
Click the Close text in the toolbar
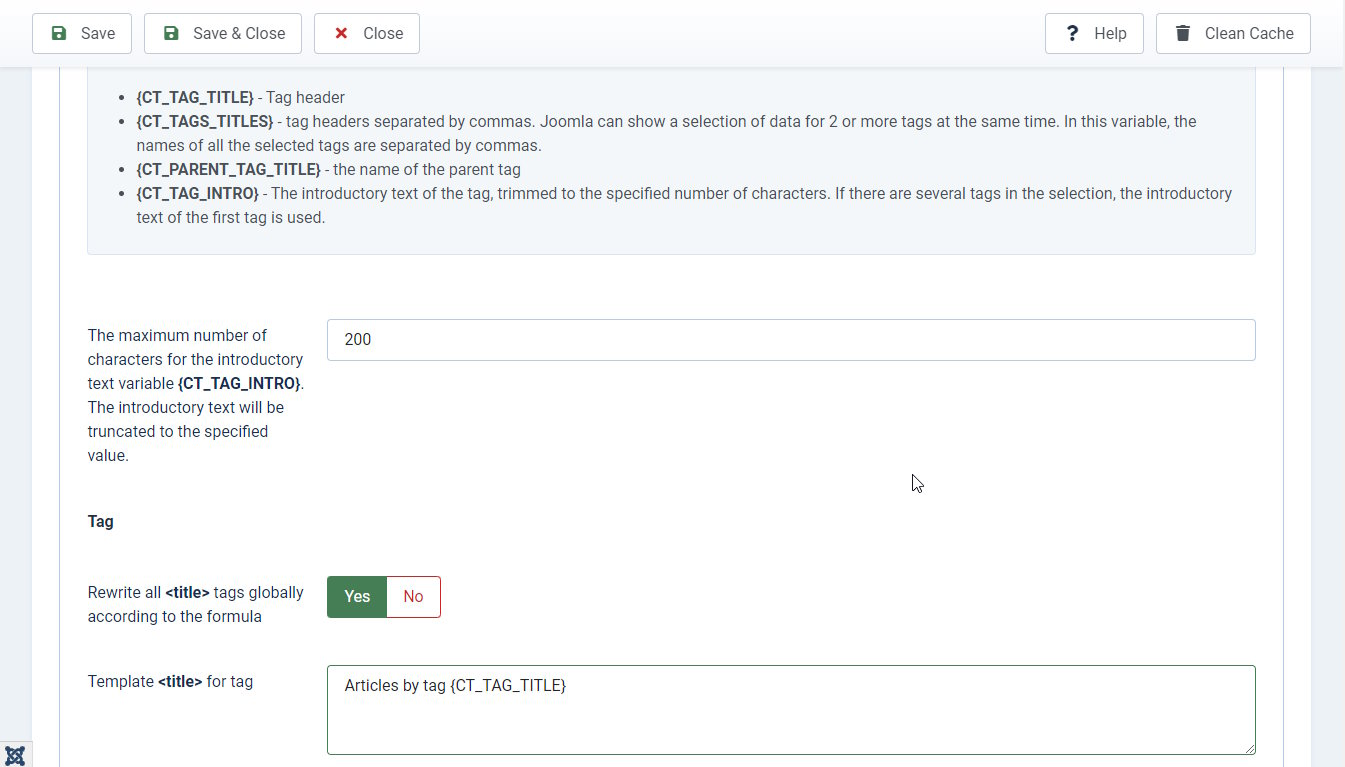383,33
